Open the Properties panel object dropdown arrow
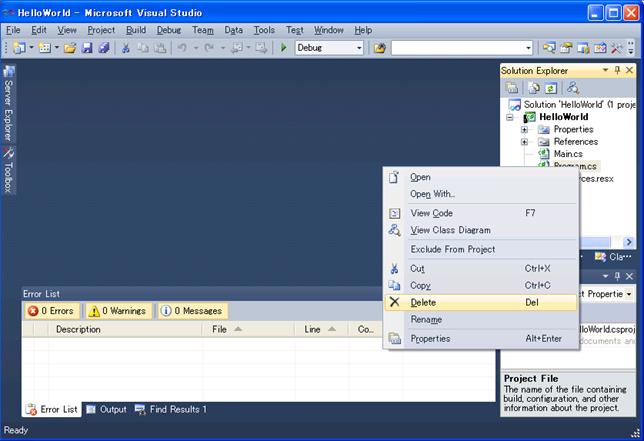The image size is (644, 441). coord(629,294)
